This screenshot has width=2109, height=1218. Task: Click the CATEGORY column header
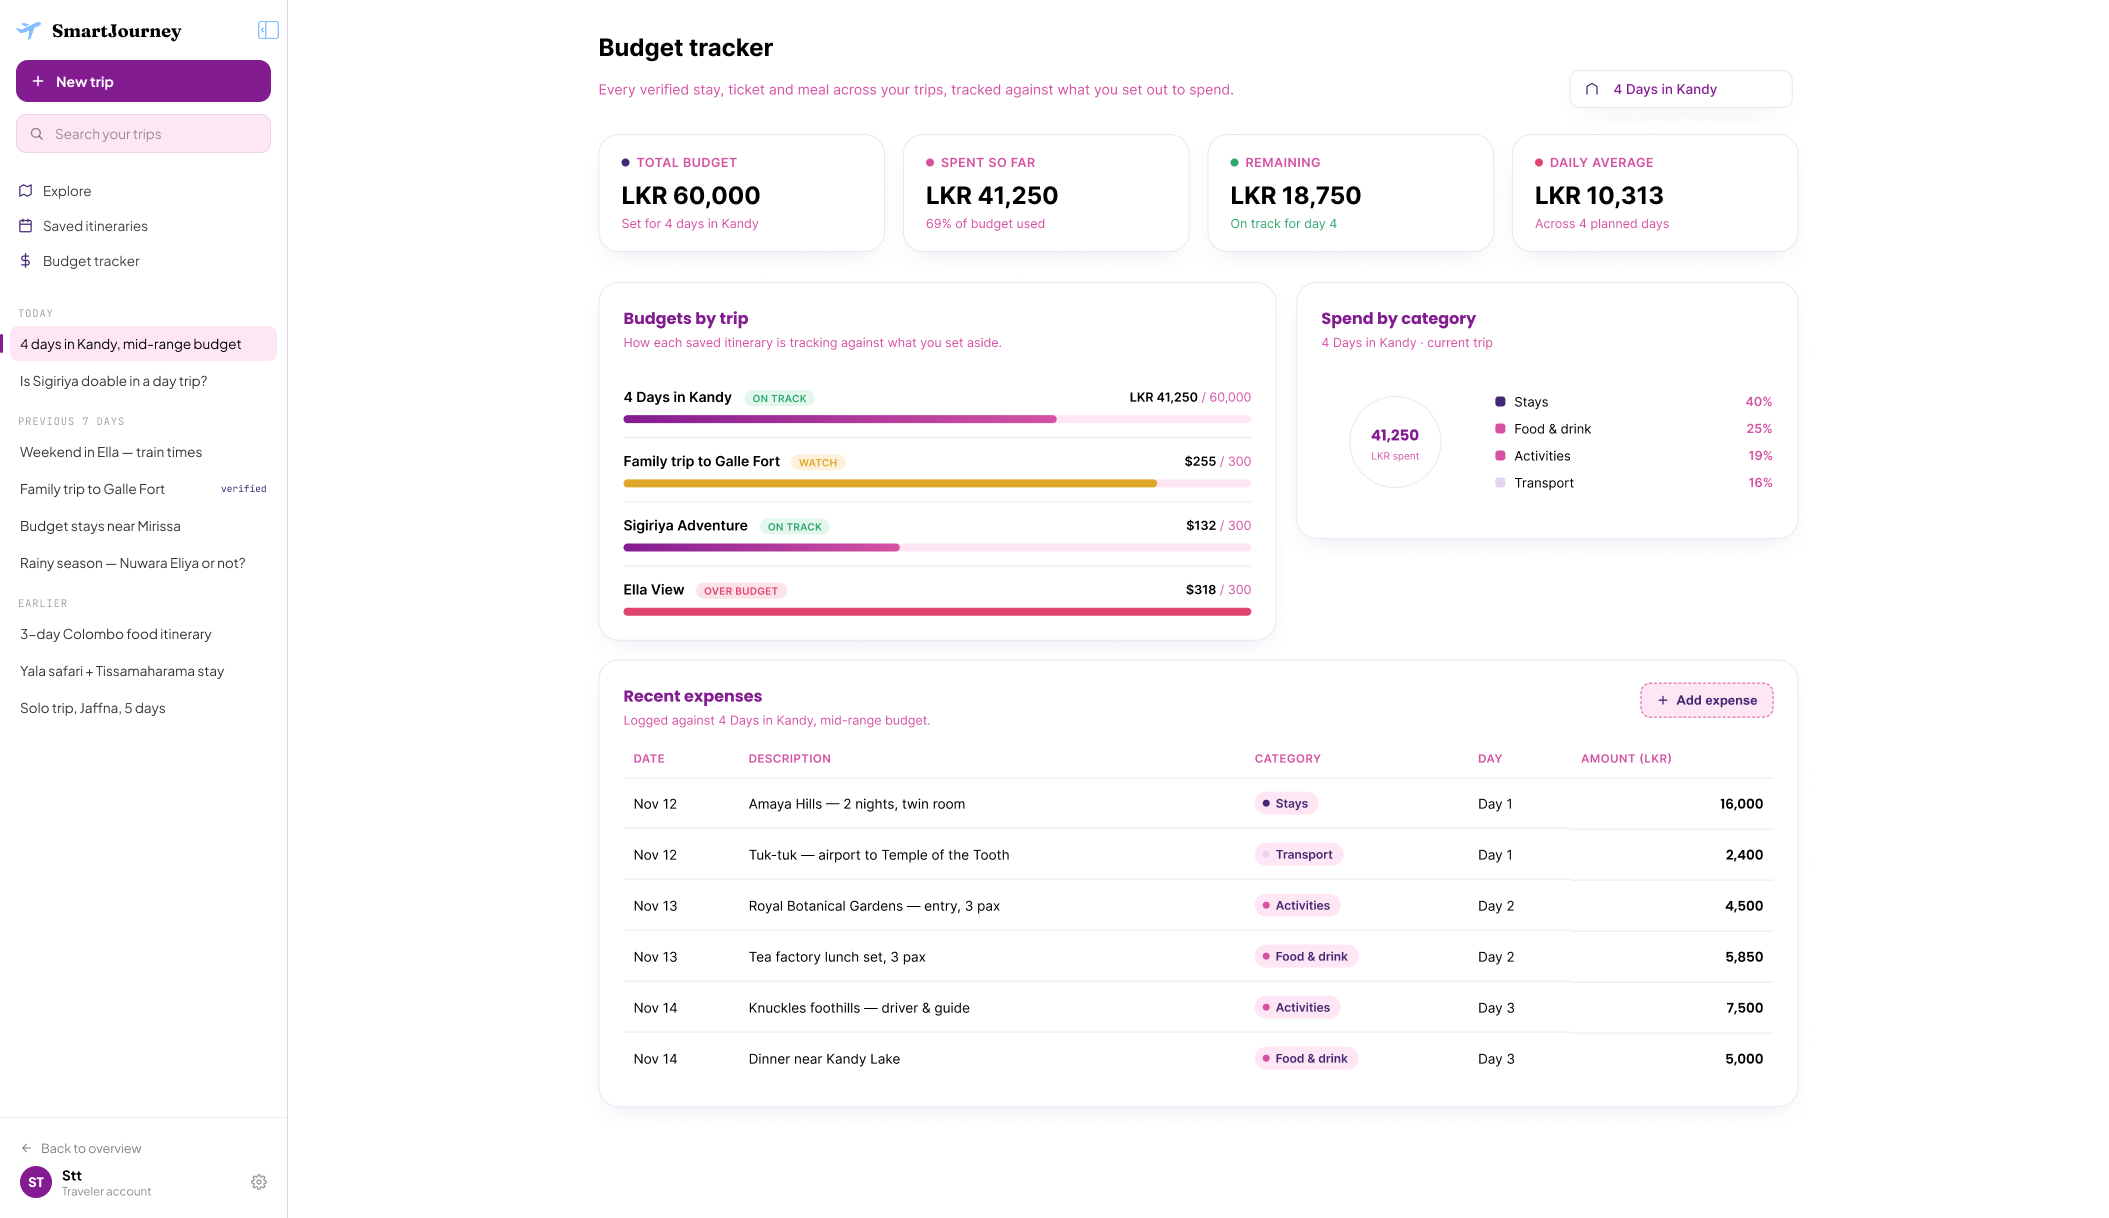(x=1287, y=759)
